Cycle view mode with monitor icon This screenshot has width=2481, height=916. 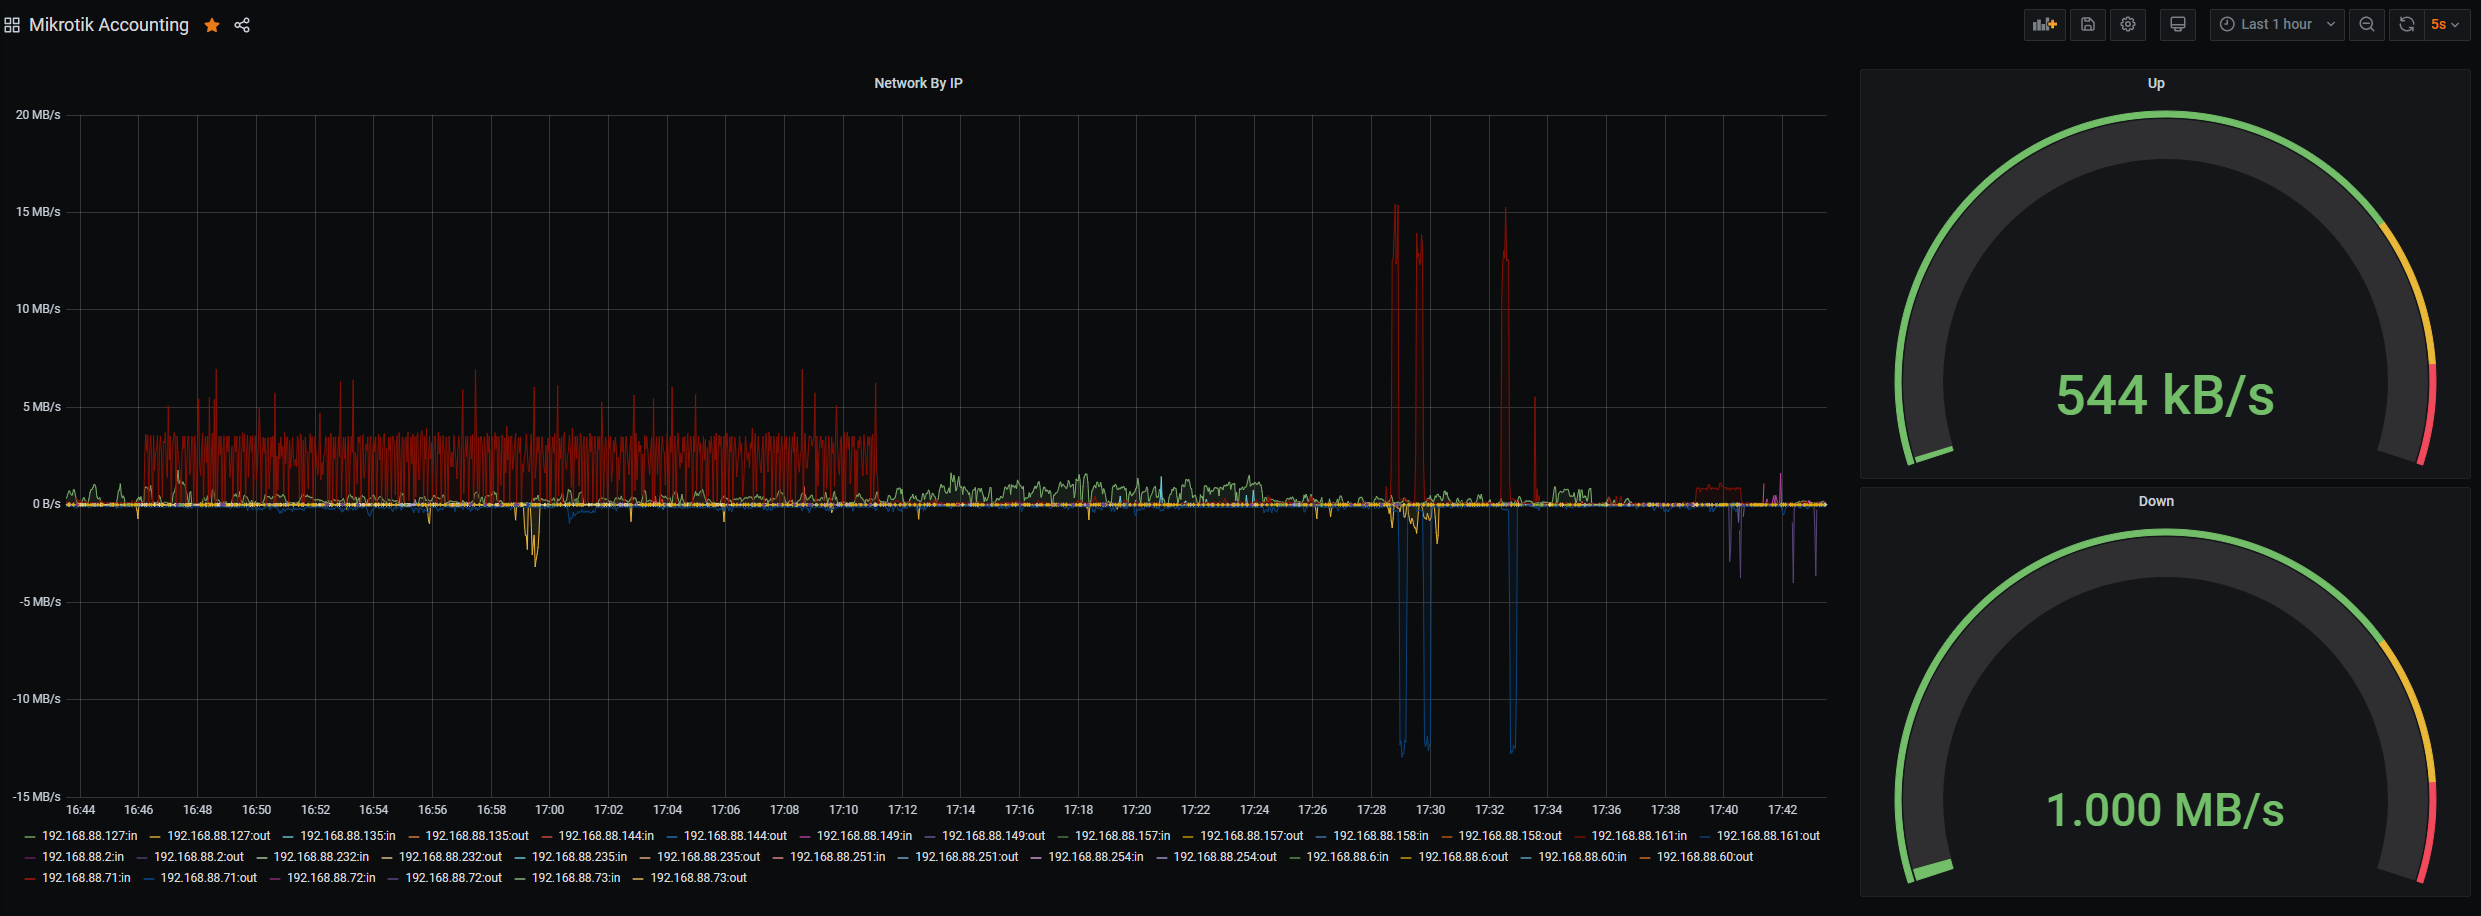(x=2178, y=25)
